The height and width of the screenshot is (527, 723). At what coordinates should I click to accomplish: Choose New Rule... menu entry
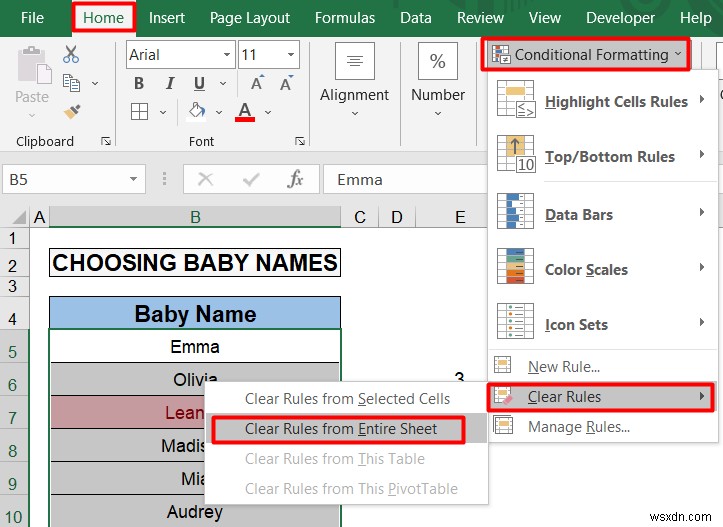click(603, 366)
